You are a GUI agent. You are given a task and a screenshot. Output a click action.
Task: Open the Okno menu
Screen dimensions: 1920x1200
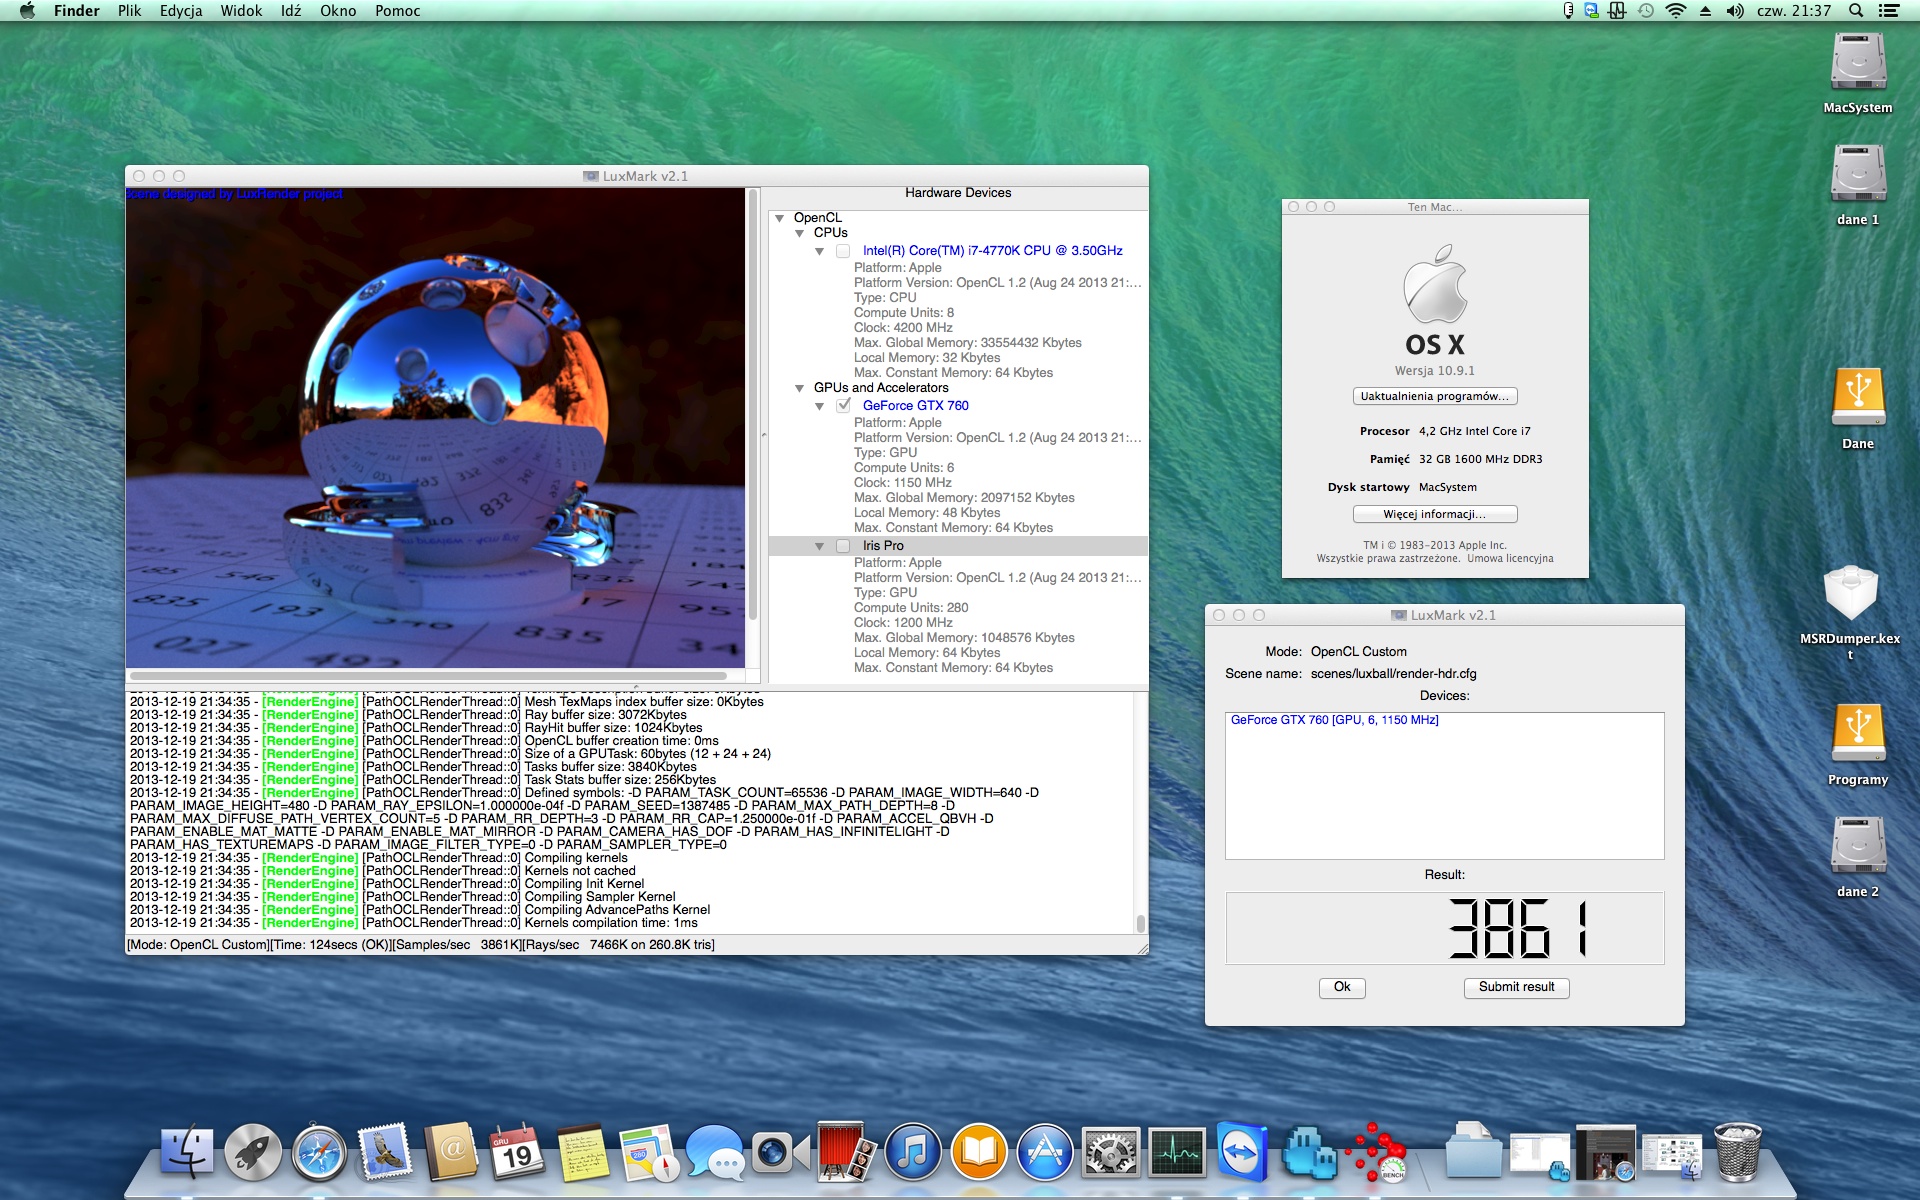tap(338, 11)
